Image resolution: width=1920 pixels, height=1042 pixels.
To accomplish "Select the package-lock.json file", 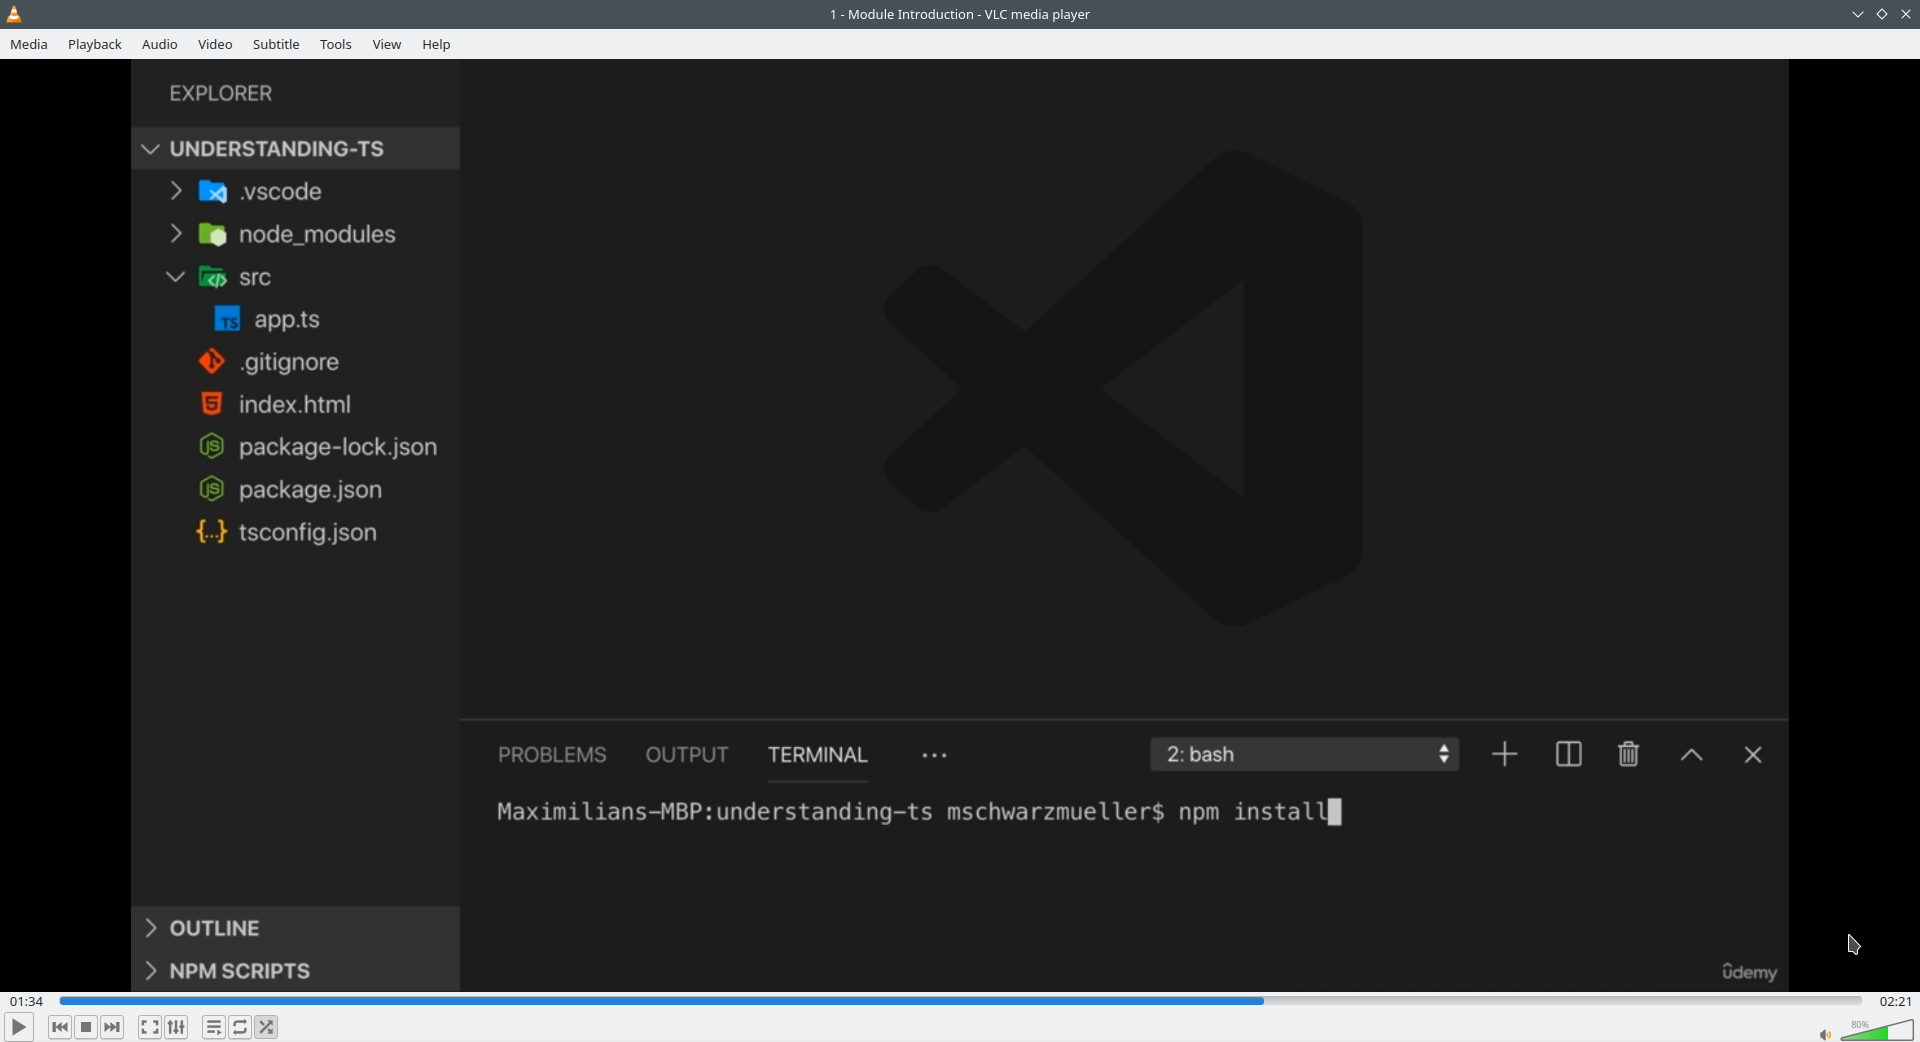I will (x=338, y=447).
